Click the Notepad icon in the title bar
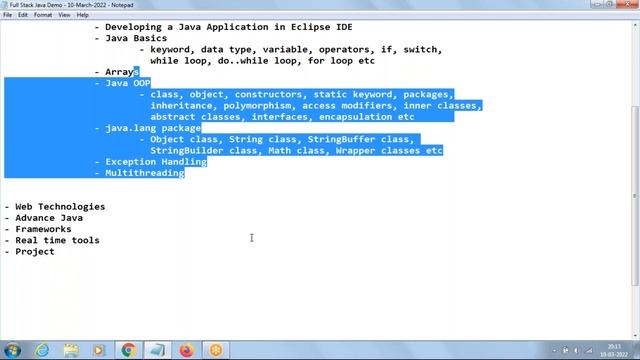The width and height of the screenshot is (640, 360). pos(4,5)
